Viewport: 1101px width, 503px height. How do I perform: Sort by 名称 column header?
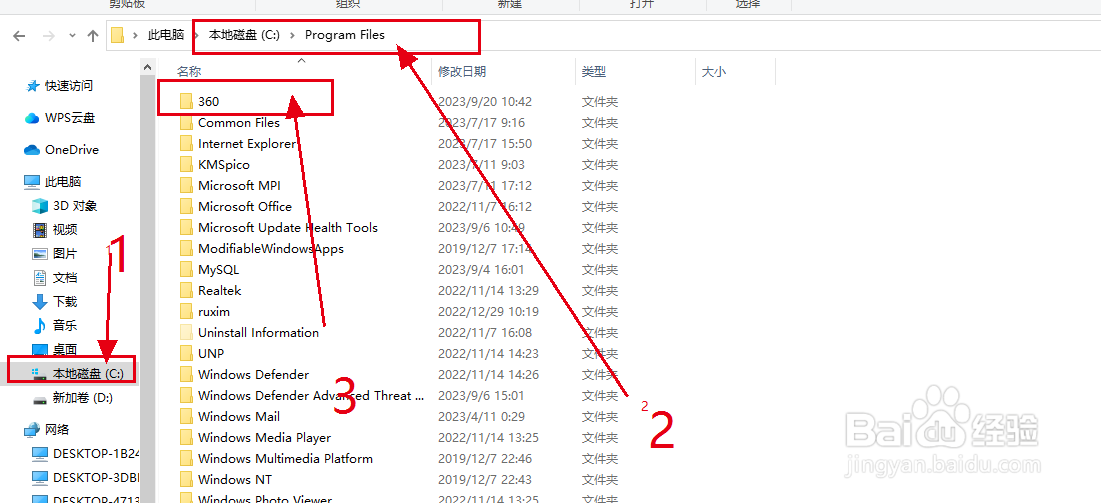click(x=189, y=72)
